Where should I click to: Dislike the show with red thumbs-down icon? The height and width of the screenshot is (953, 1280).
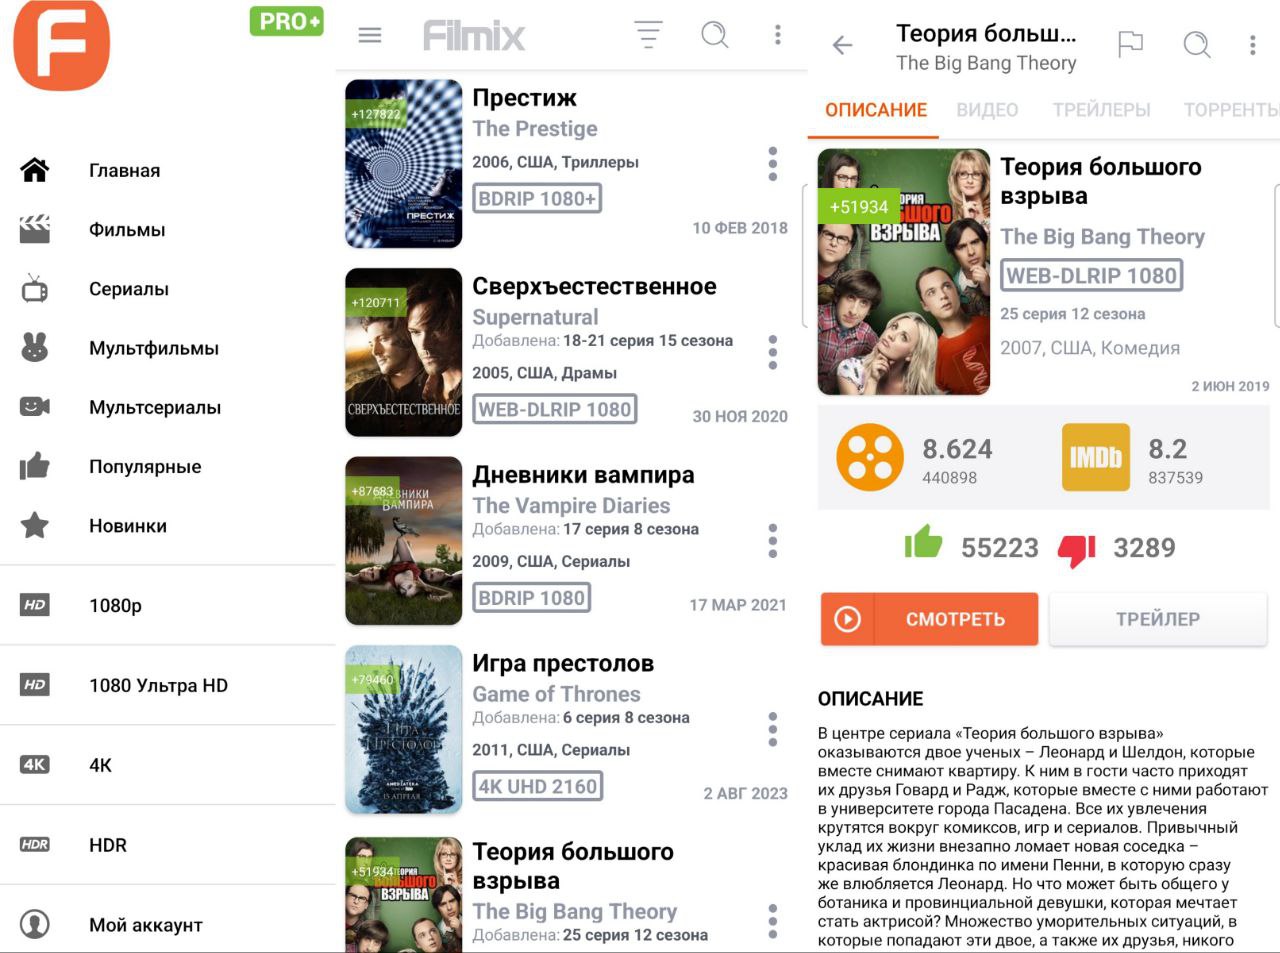point(1077,549)
